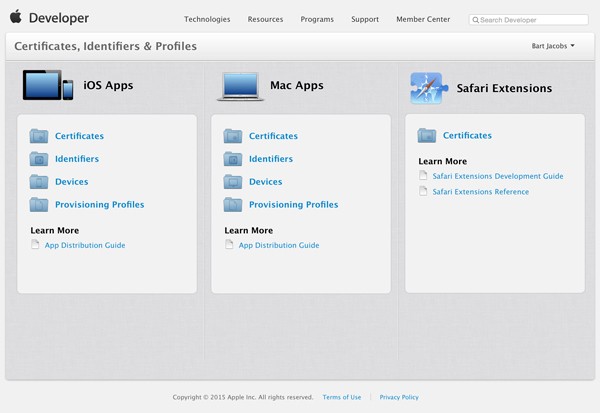Open Safari Extensions Development Guide link

click(x=498, y=176)
